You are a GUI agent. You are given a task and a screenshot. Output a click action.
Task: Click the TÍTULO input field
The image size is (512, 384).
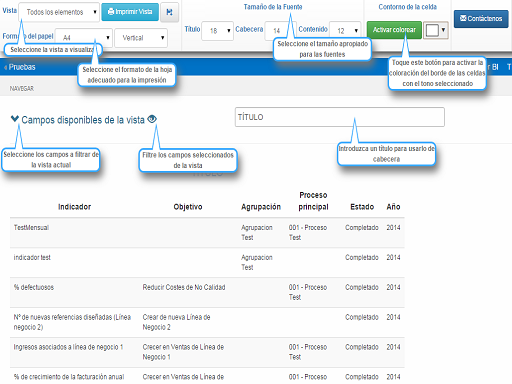340,117
